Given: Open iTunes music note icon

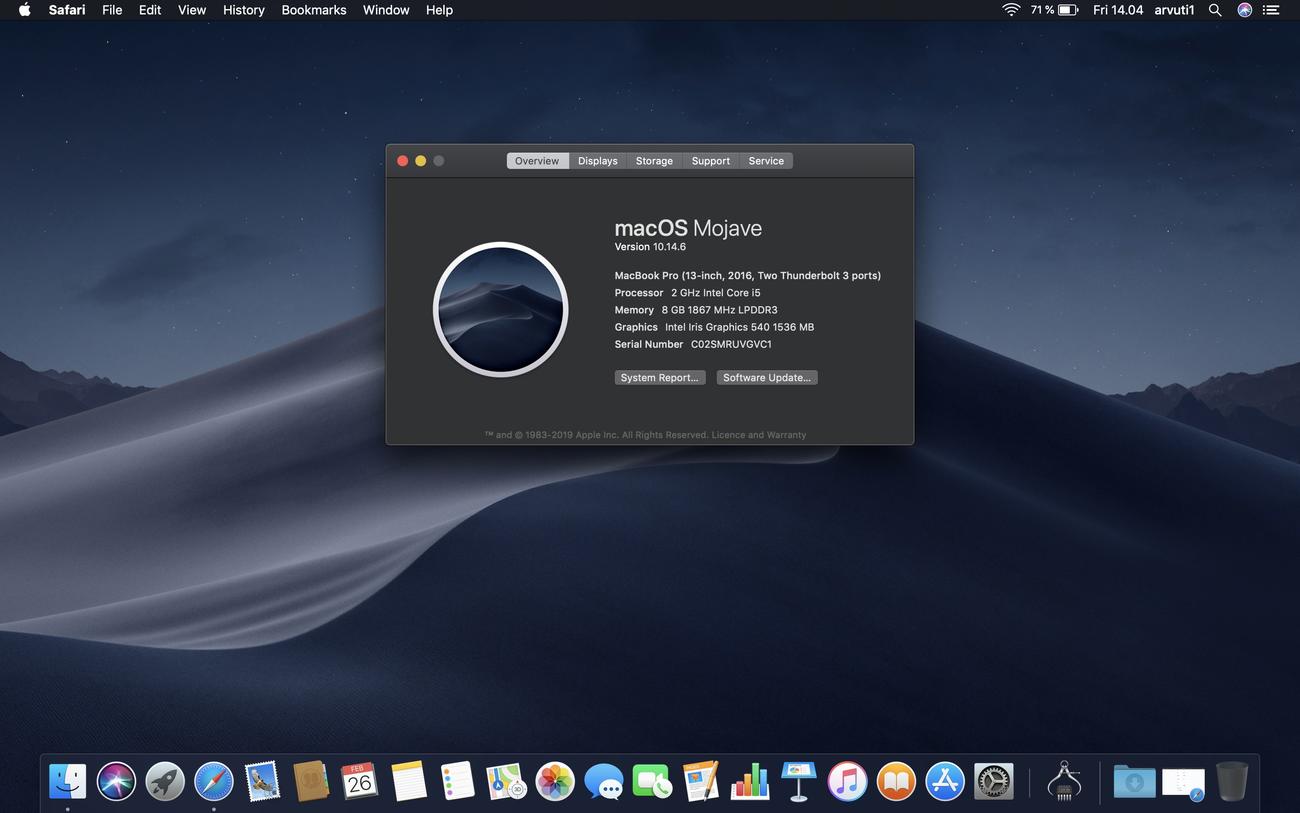Looking at the screenshot, I should pyautogui.click(x=847, y=781).
